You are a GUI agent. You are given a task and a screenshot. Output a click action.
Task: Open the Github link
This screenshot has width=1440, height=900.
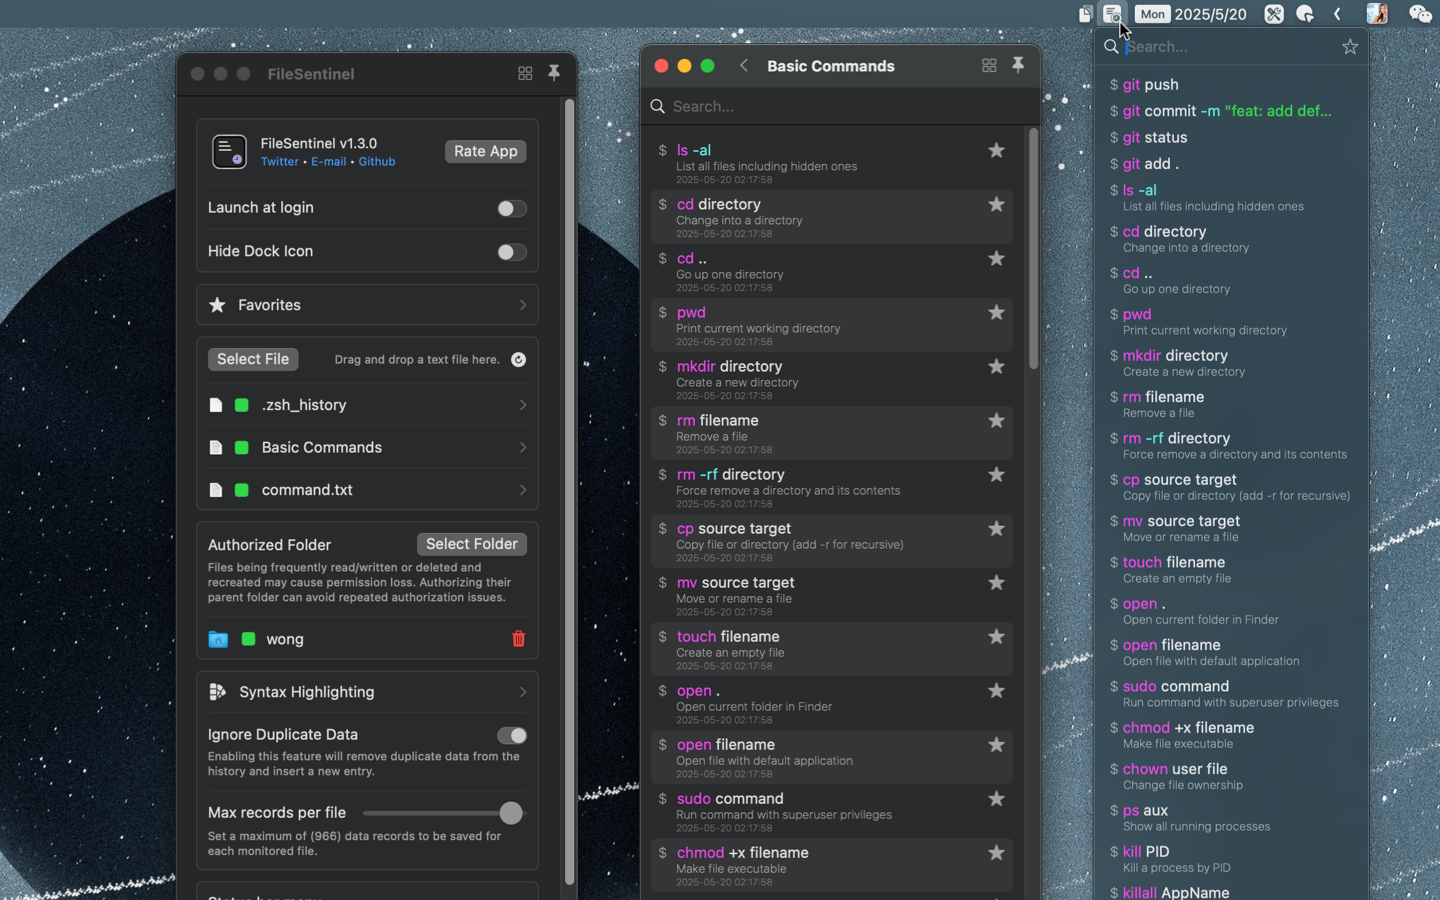pos(377,161)
